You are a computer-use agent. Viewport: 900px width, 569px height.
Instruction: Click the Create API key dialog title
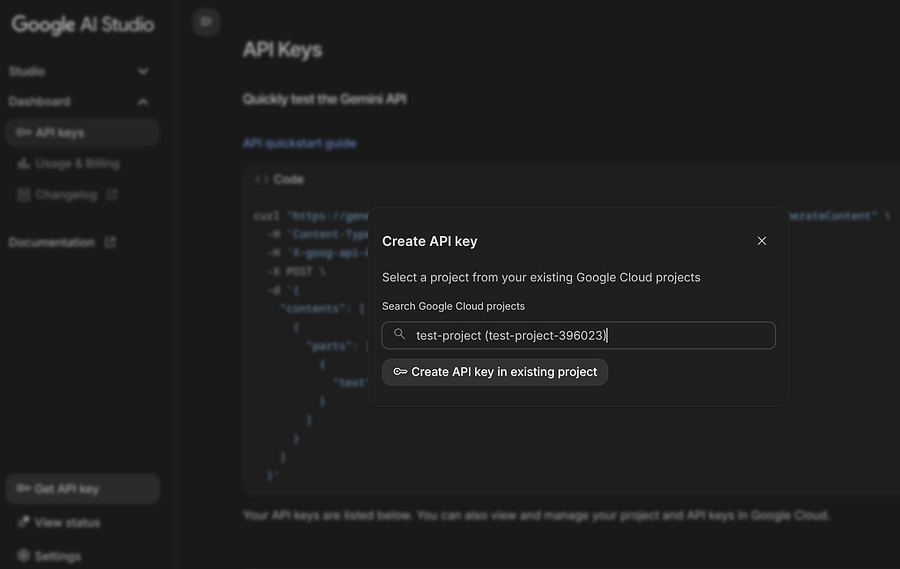click(x=430, y=241)
